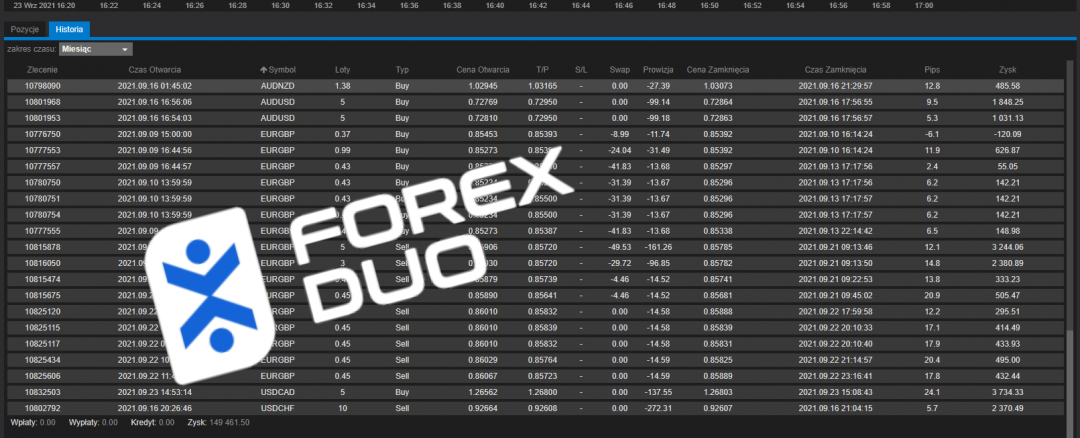Sort table by Pips column

pos(932,70)
